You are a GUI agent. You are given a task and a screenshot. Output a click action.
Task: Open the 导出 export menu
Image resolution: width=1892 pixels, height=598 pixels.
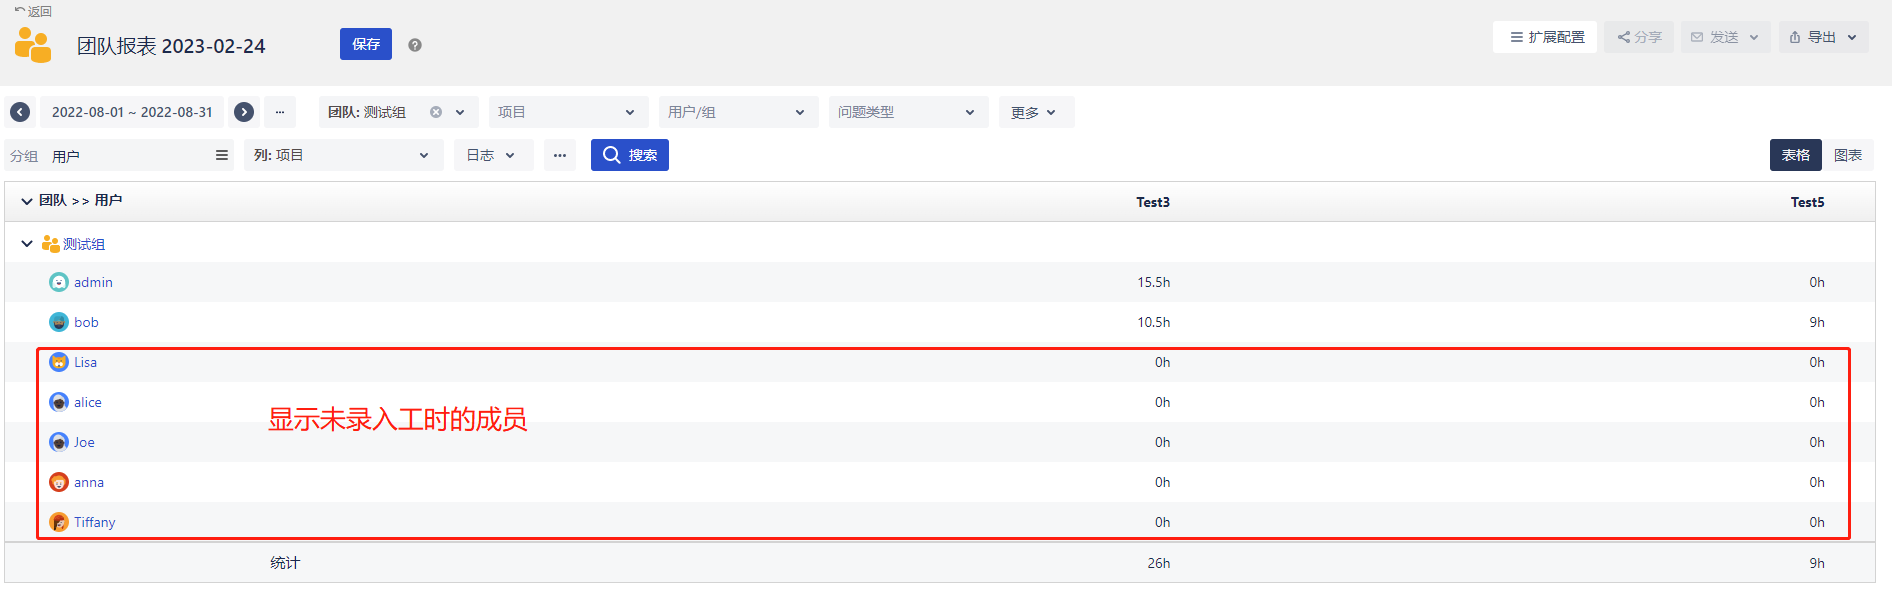point(1823,37)
